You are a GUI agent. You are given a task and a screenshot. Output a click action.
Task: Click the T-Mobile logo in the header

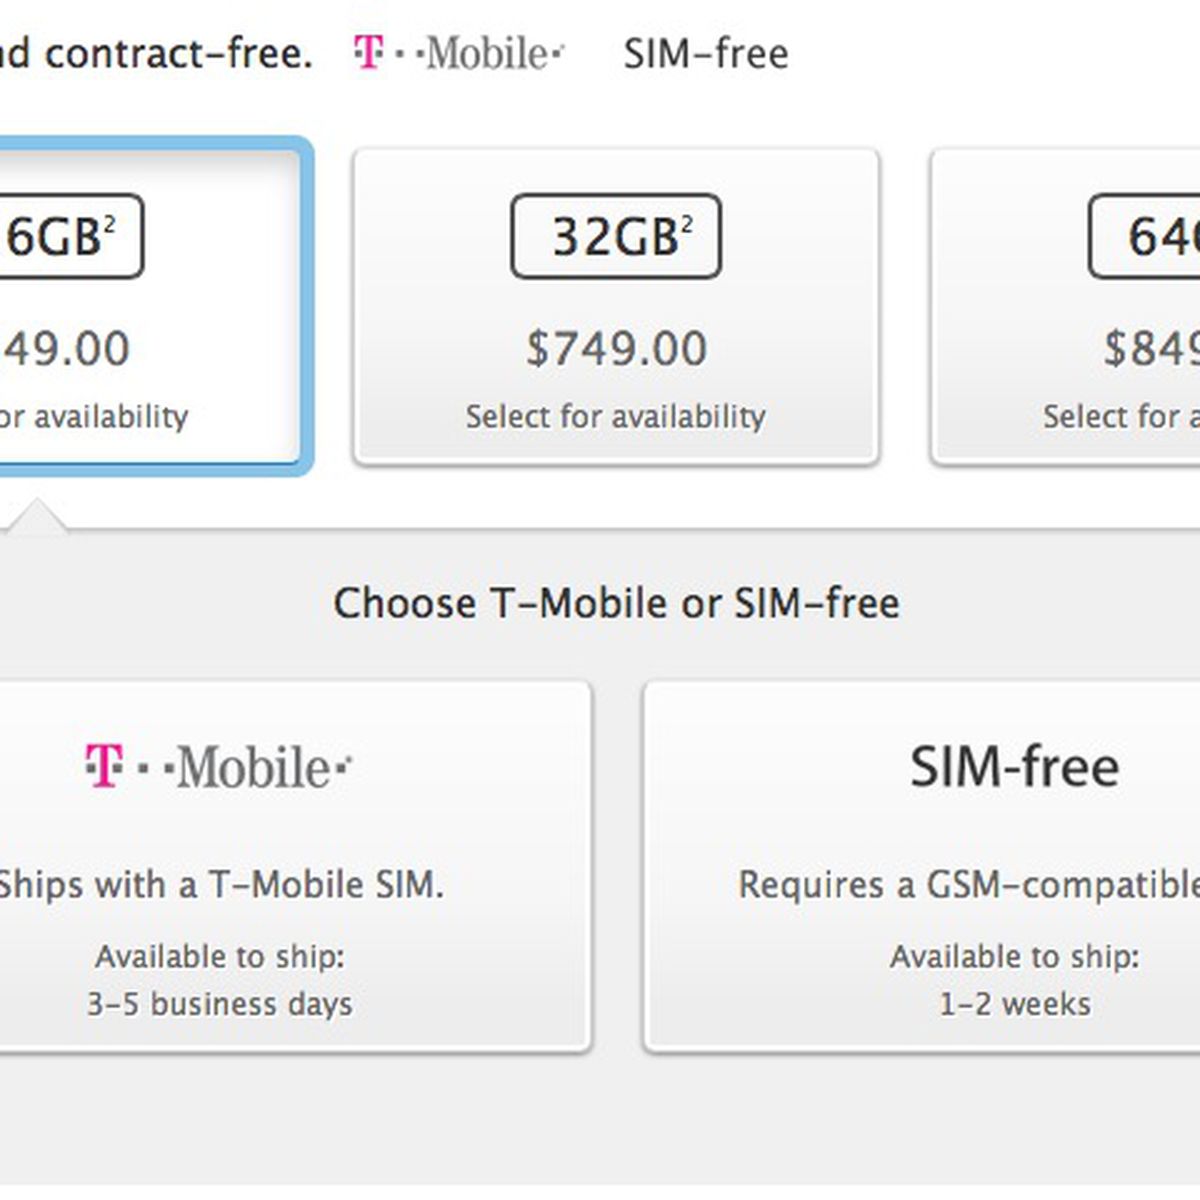coord(458,53)
